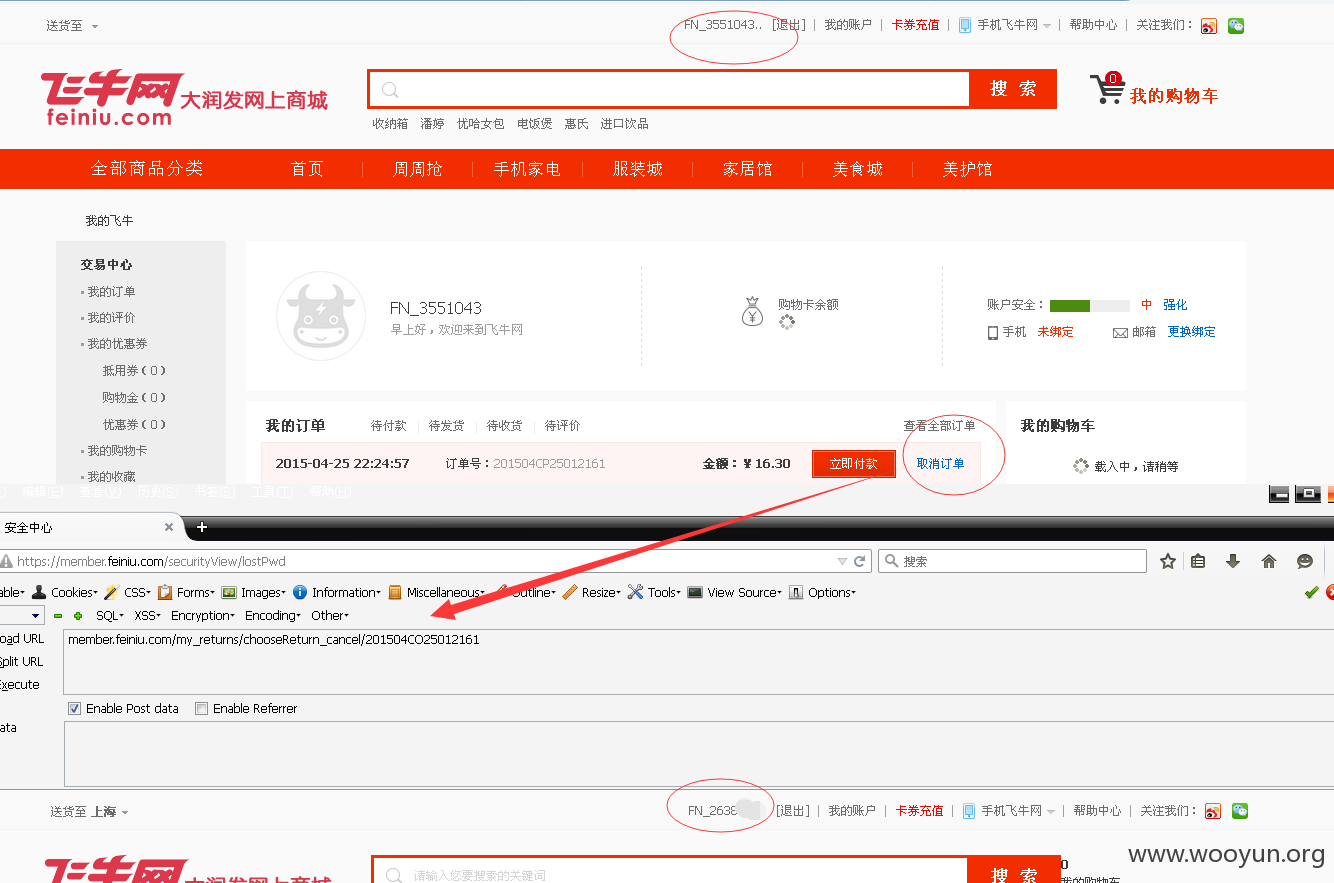Click 我的评价 in the left sidebar
This screenshot has width=1334, height=883.
[111, 318]
